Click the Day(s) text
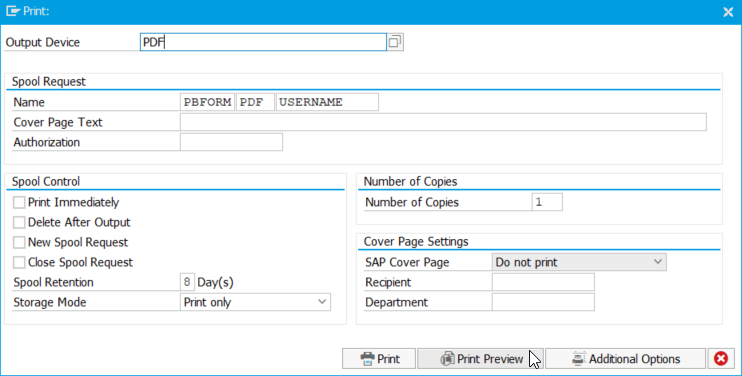This screenshot has width=742, height=376. (215, 282)
